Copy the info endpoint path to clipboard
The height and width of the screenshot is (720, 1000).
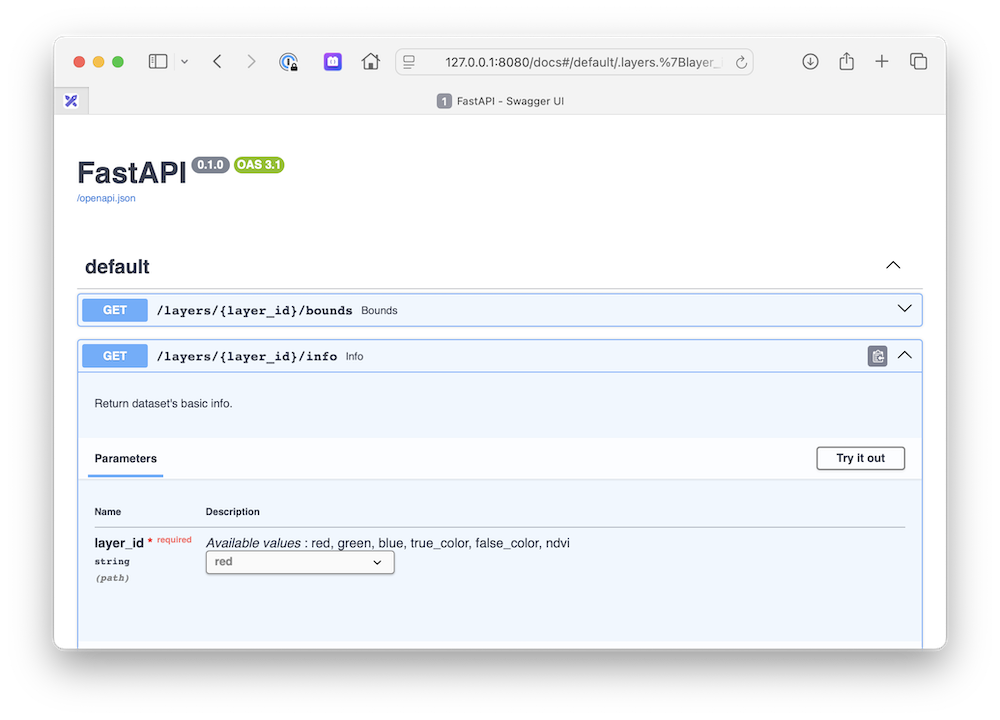[878, 356]
